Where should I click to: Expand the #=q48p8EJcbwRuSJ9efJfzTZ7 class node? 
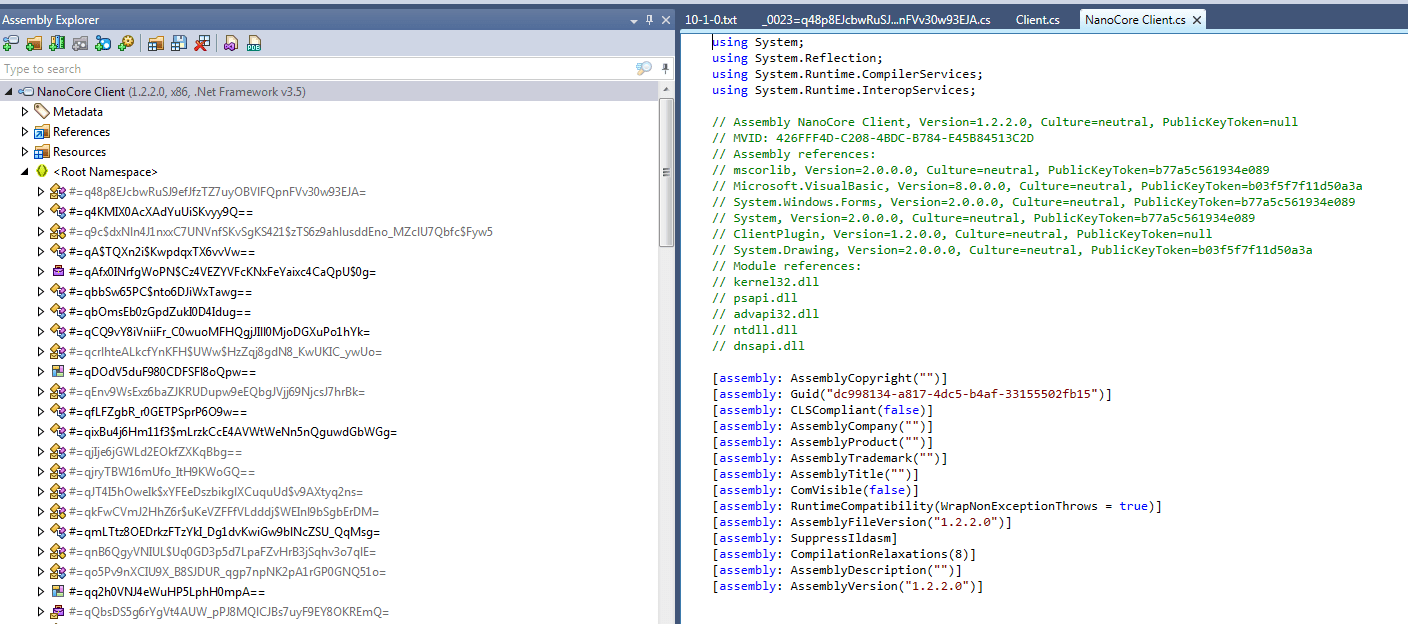42,191
